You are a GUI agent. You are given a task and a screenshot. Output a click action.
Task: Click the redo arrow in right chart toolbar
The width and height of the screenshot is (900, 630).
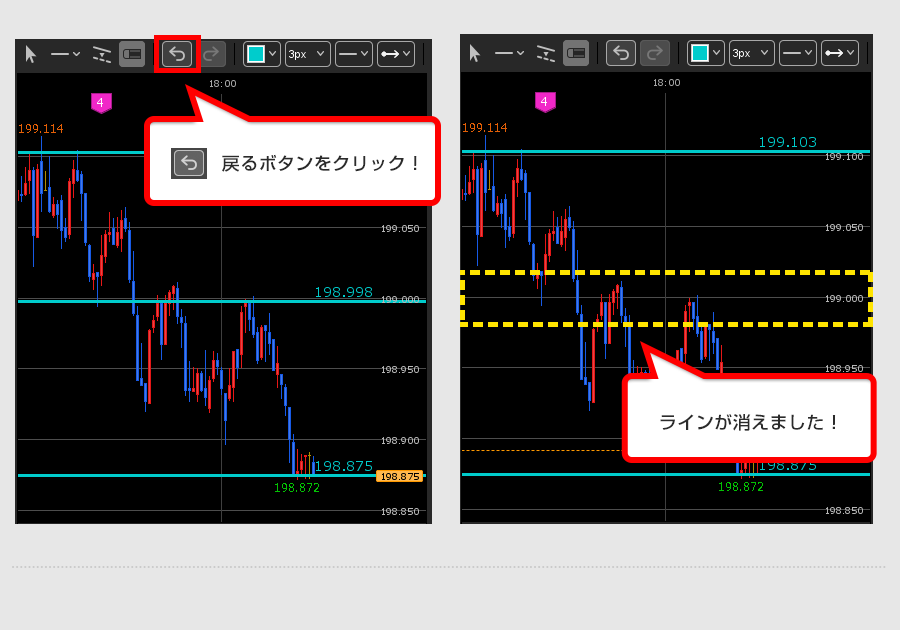click(655, 53)
